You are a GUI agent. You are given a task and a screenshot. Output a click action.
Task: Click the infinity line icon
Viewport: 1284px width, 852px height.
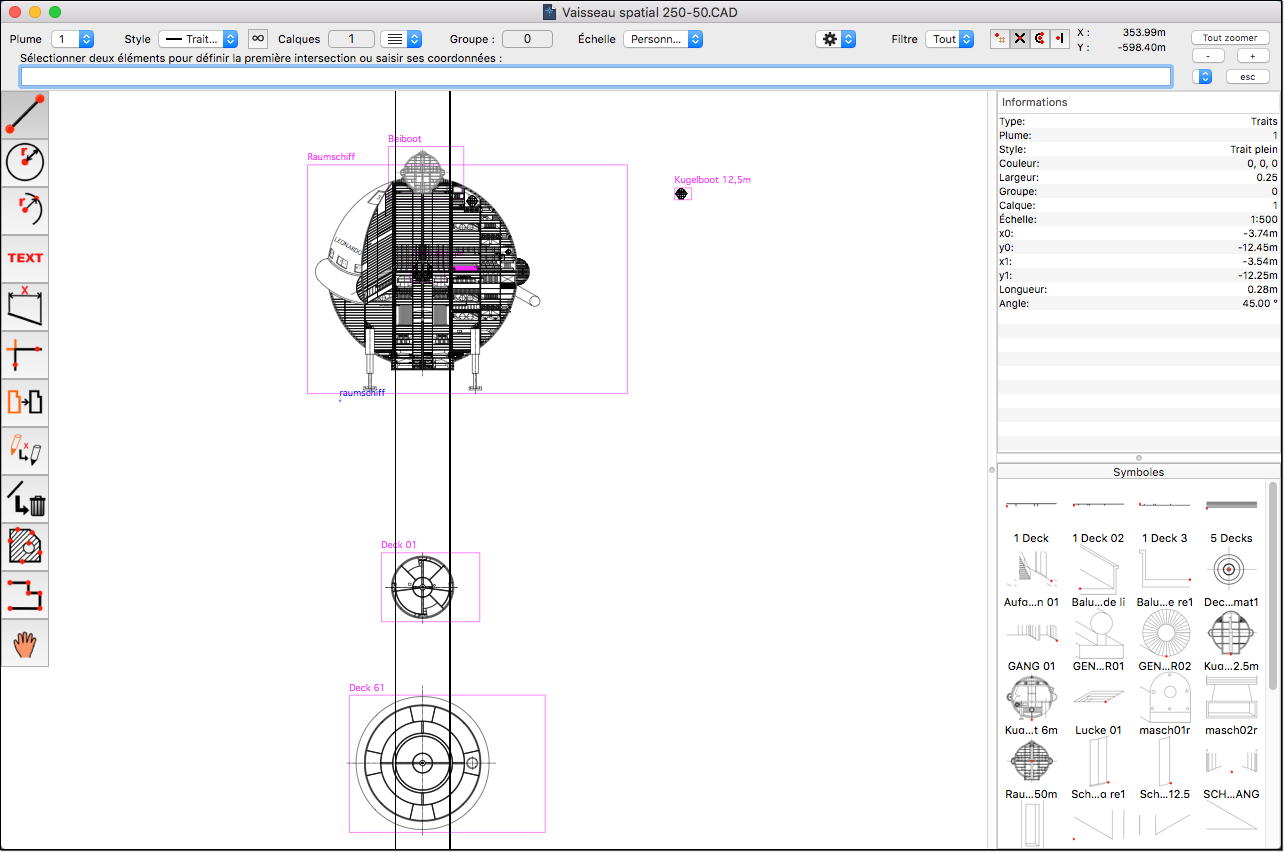pyautogui.click(x=258, y=39)
